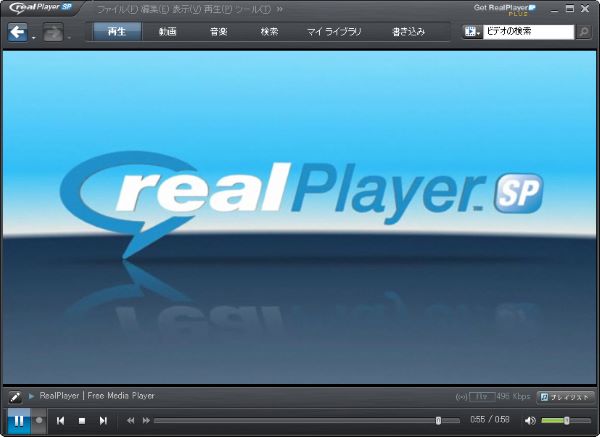This screenshot has height=437, width=600.
Task: Open the 表示 menu
Action: pos(186,9)
